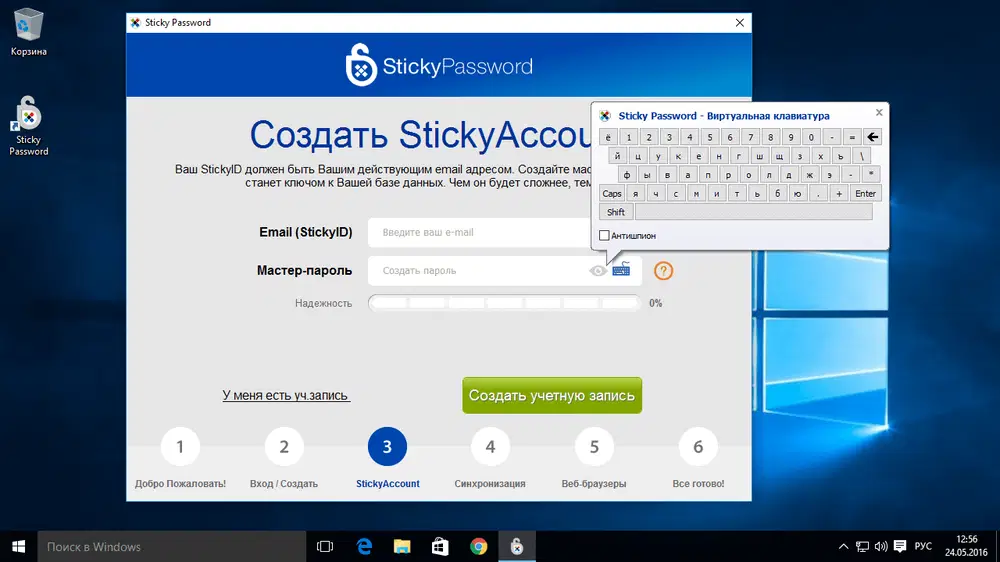The width and height of the screenshot is (1000, 562).
Task: Hit the backspace arrow key on virtual keyboard
Action: pyautogui.click(x=872, y=137)
